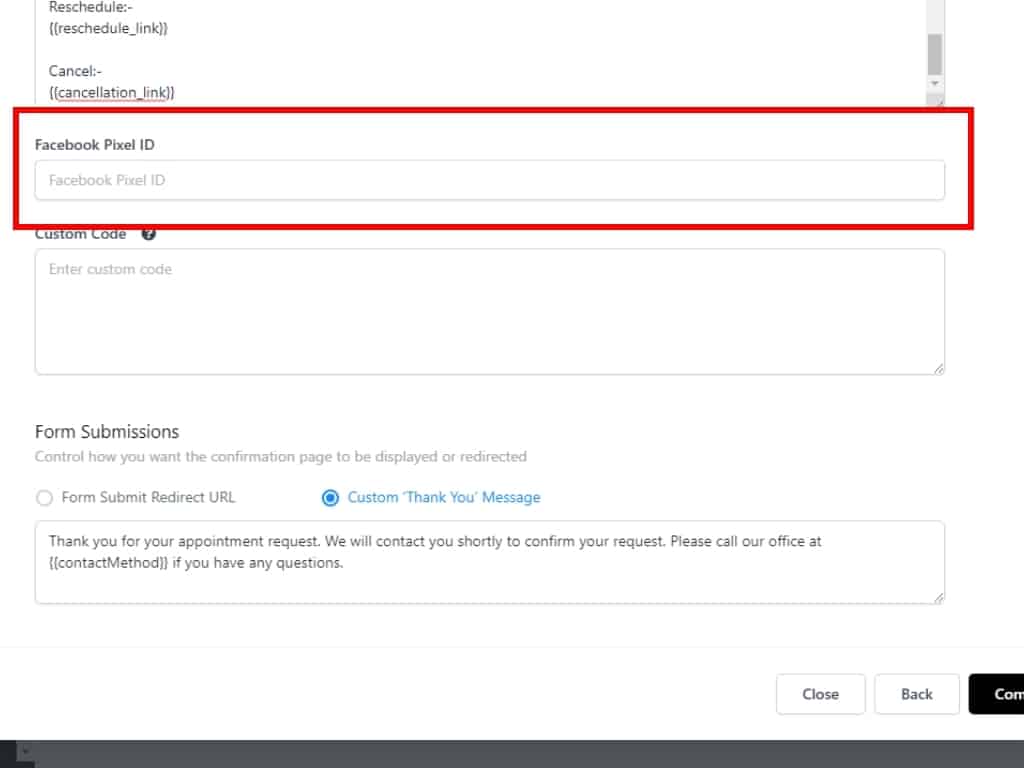Click the Close button
This screenshot has width=1024, height=768.
pos(820,694)
